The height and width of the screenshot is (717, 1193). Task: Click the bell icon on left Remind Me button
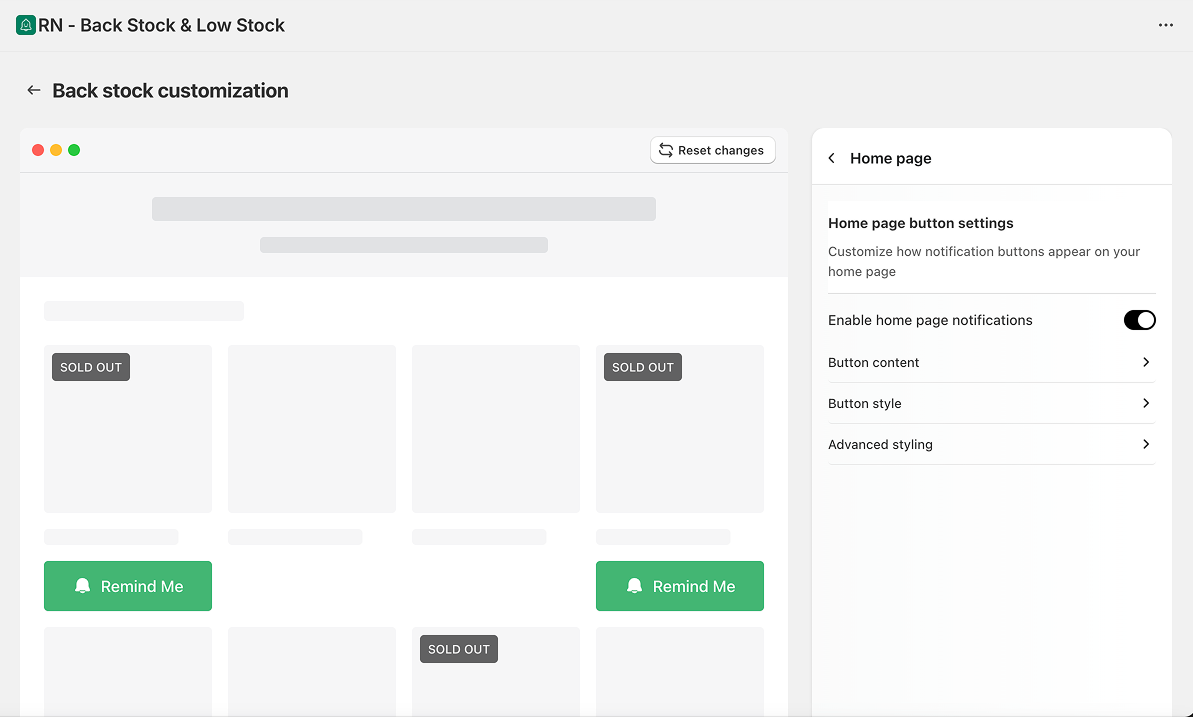tap(83, 586)
